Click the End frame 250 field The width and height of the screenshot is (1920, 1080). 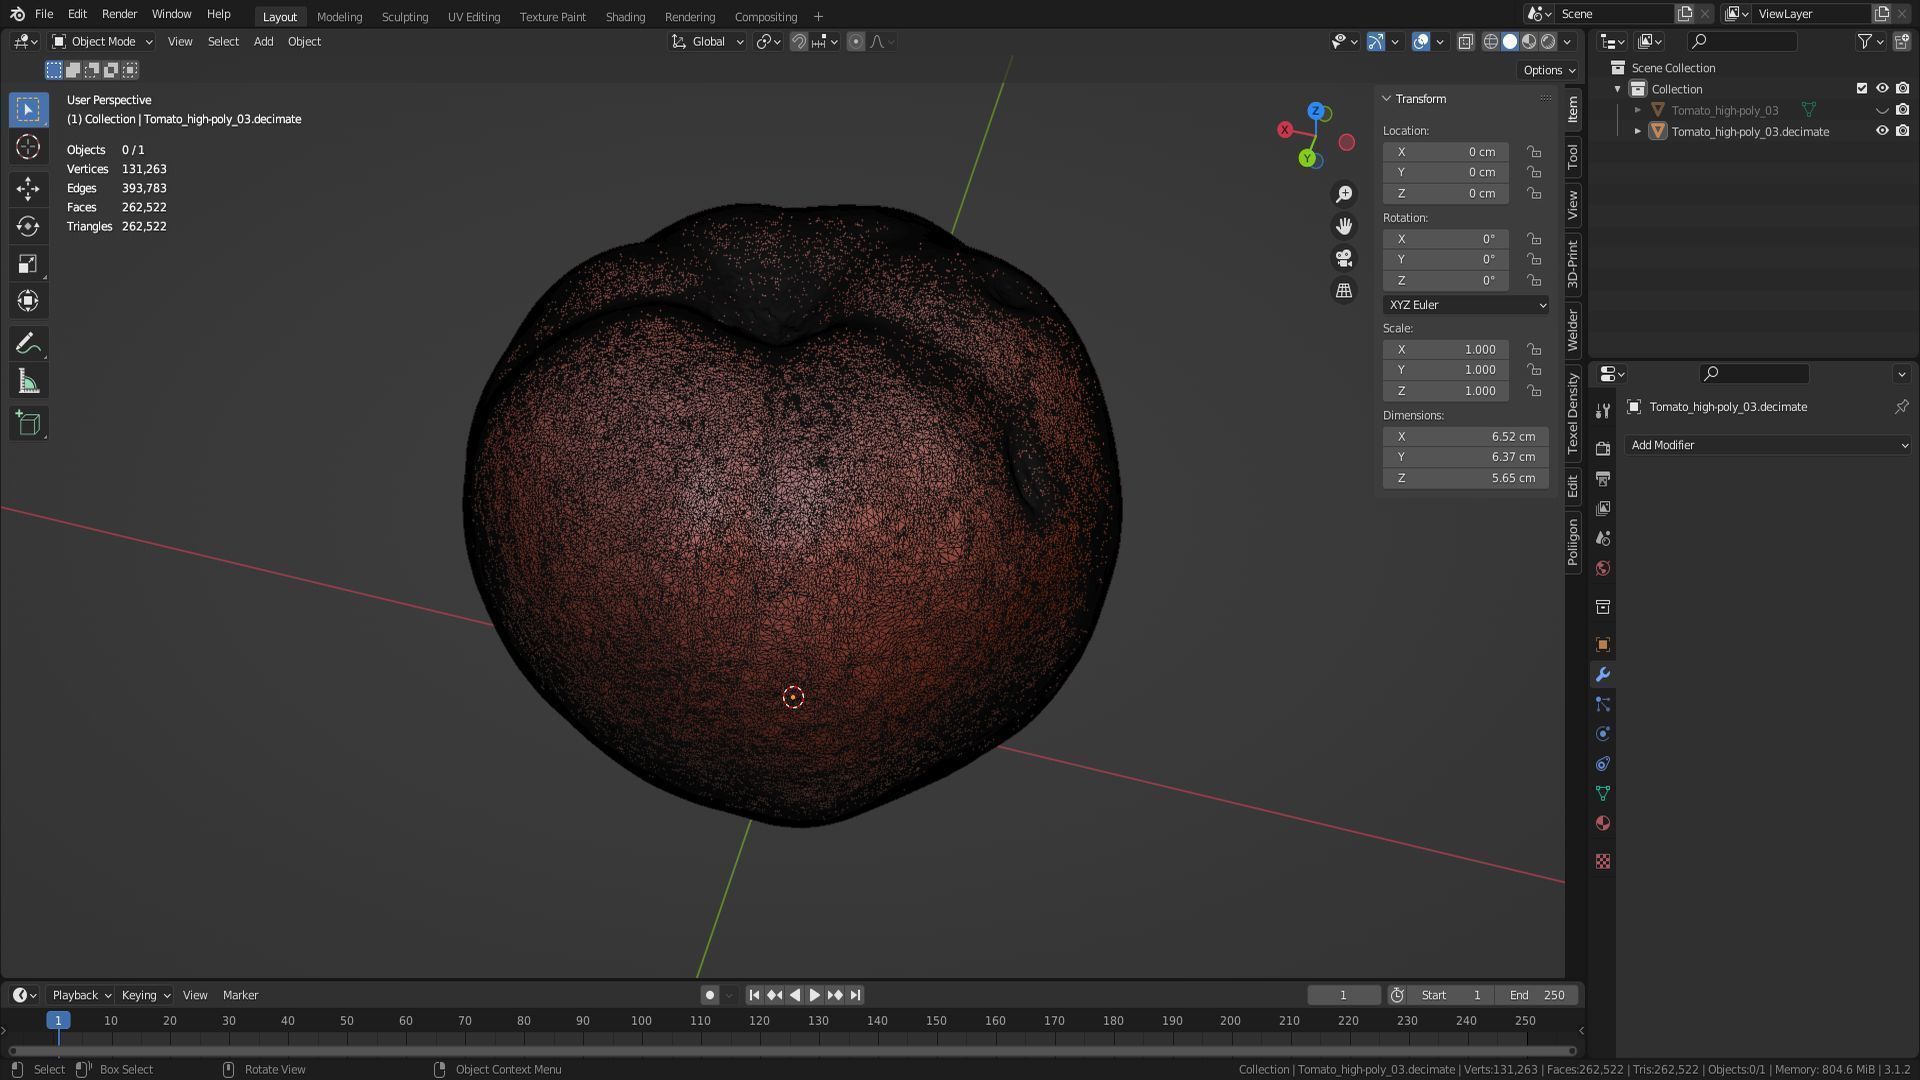(1538, 995)
